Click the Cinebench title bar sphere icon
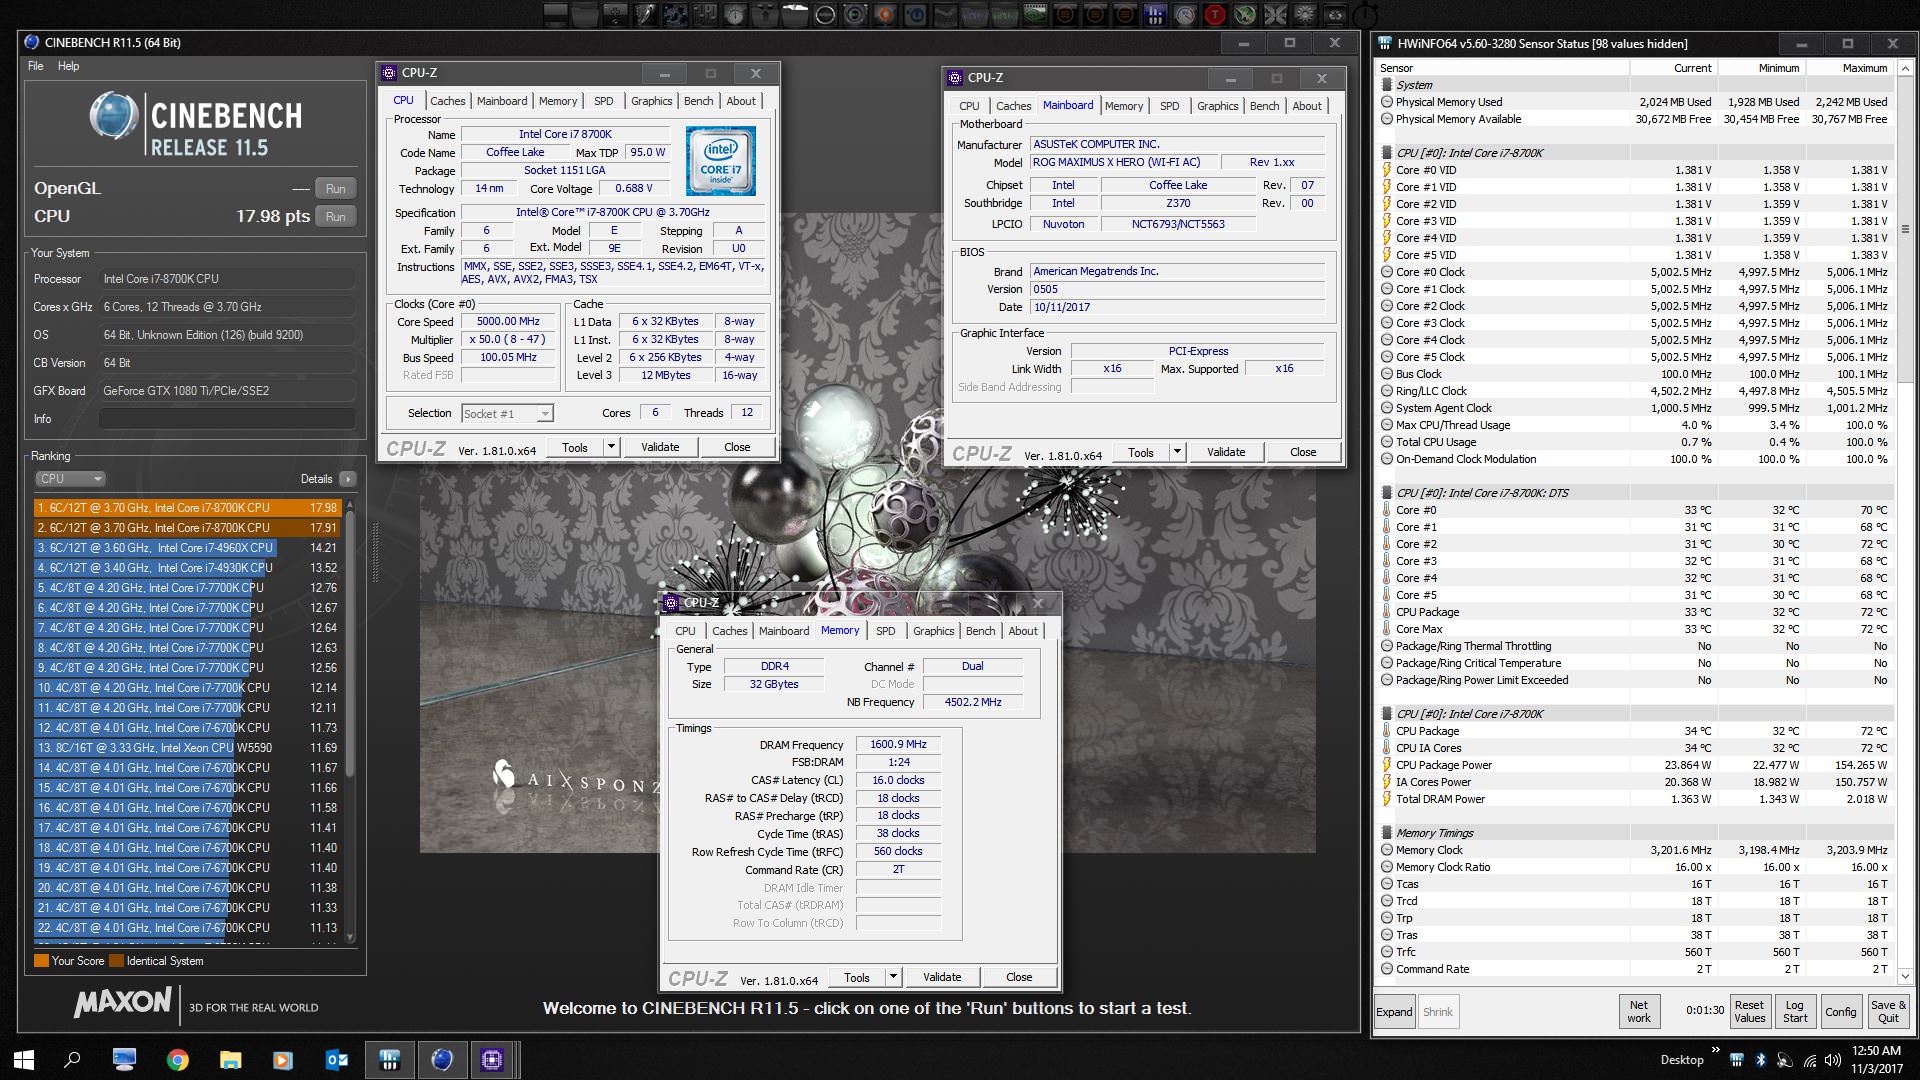The image size is (1920, 1080). tap(32, 42)
